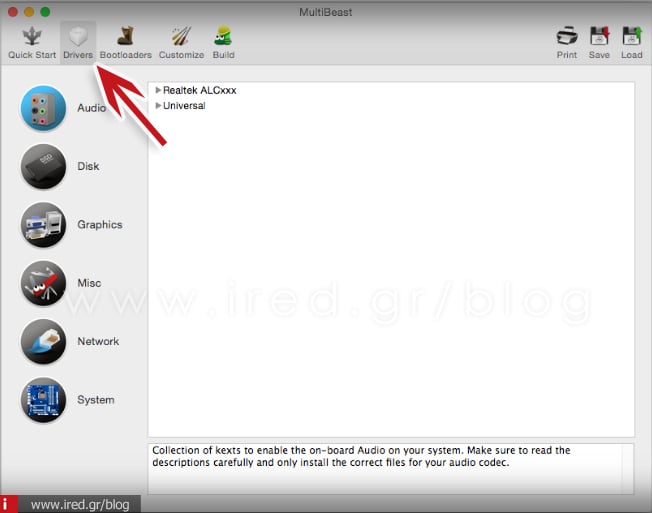Select the Disk drivers category icon

coord(43,166)
